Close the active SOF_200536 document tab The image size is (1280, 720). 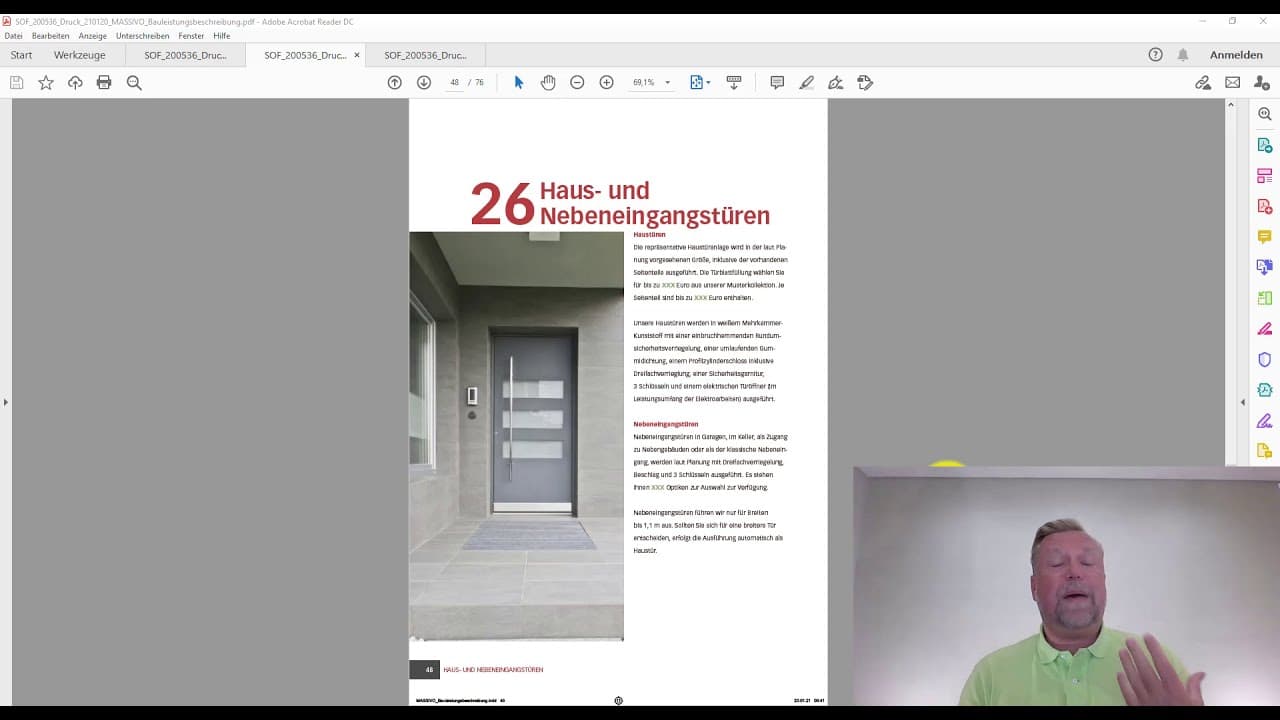pyautogui.click(x=357, y=55)
